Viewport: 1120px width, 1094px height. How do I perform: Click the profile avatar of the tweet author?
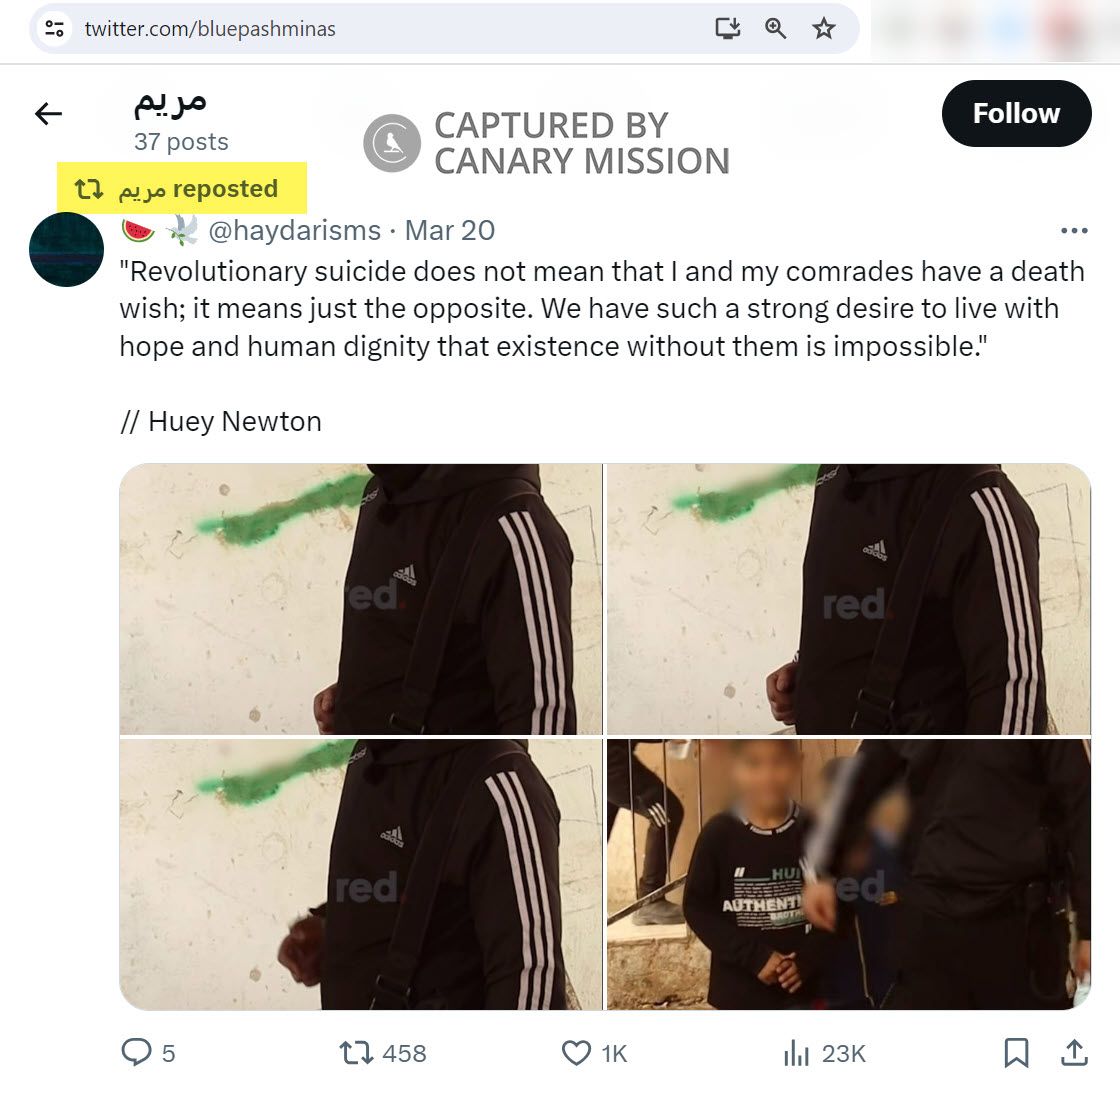pos(66,249)
